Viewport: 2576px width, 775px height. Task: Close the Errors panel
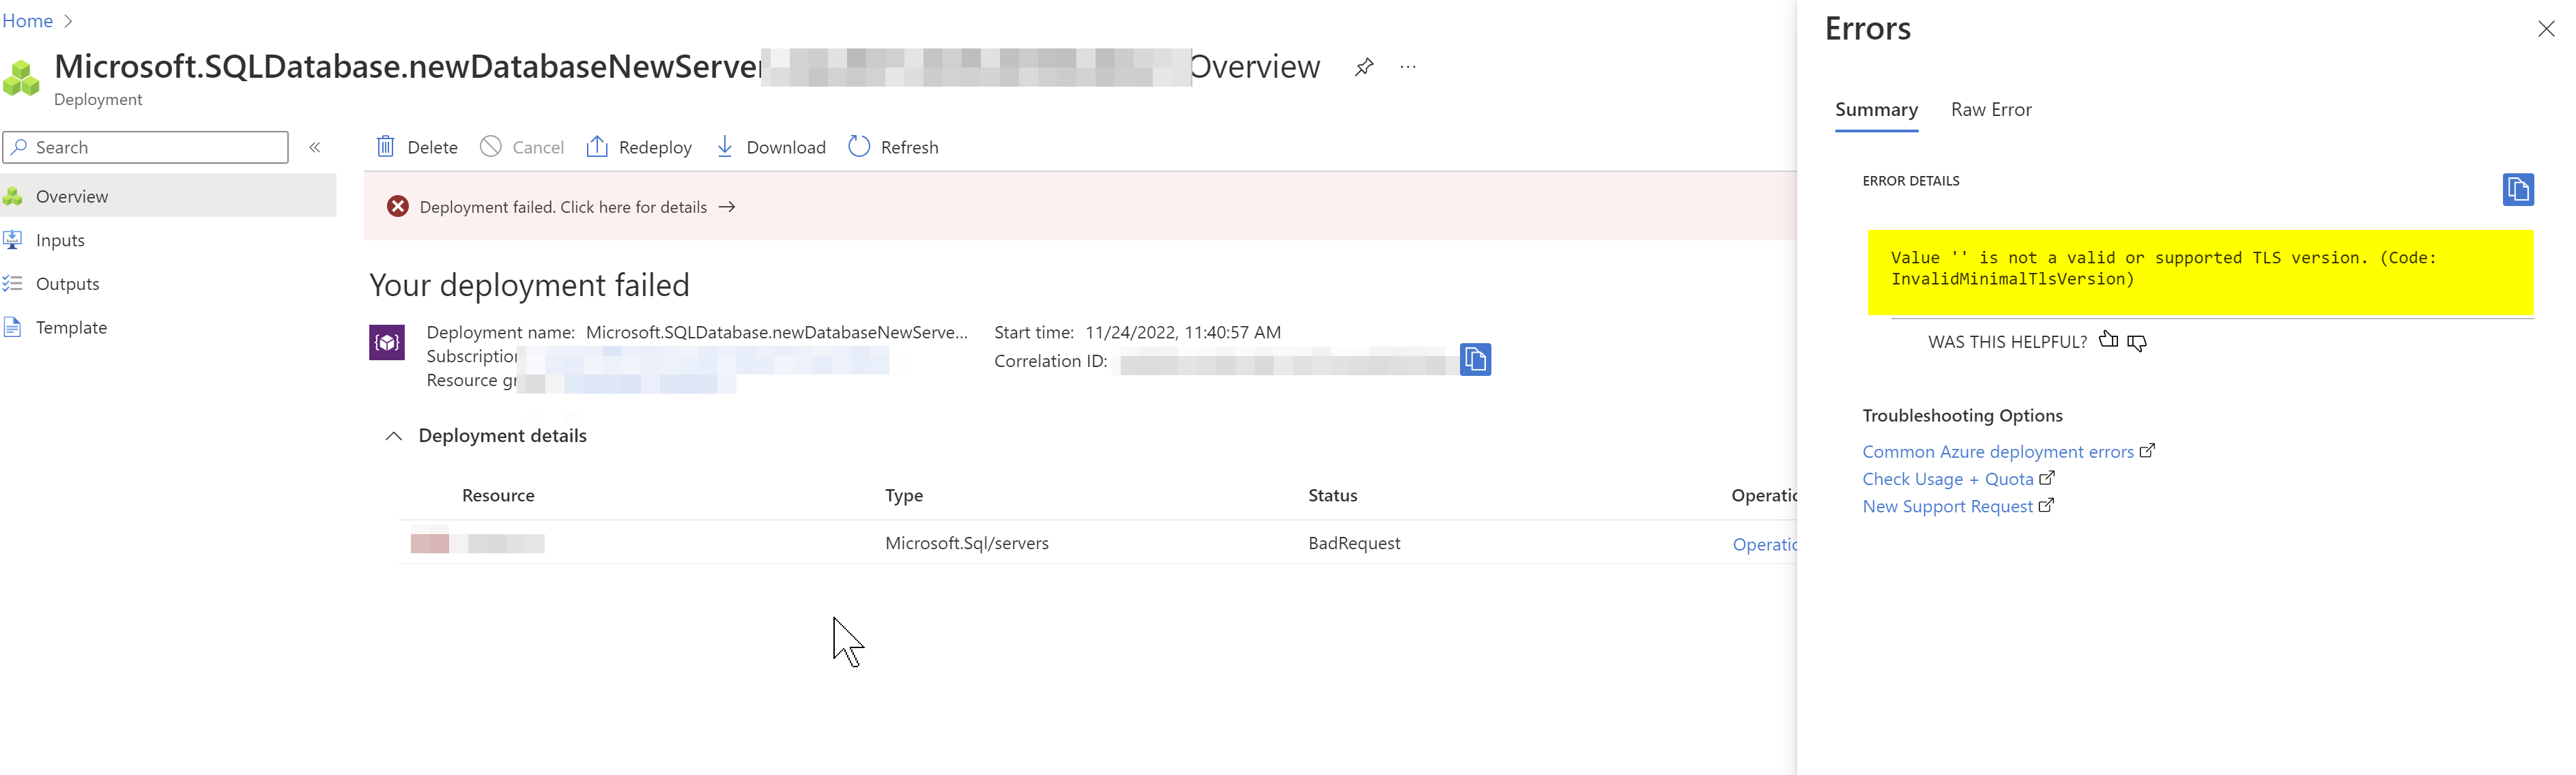coord(2546,29)
